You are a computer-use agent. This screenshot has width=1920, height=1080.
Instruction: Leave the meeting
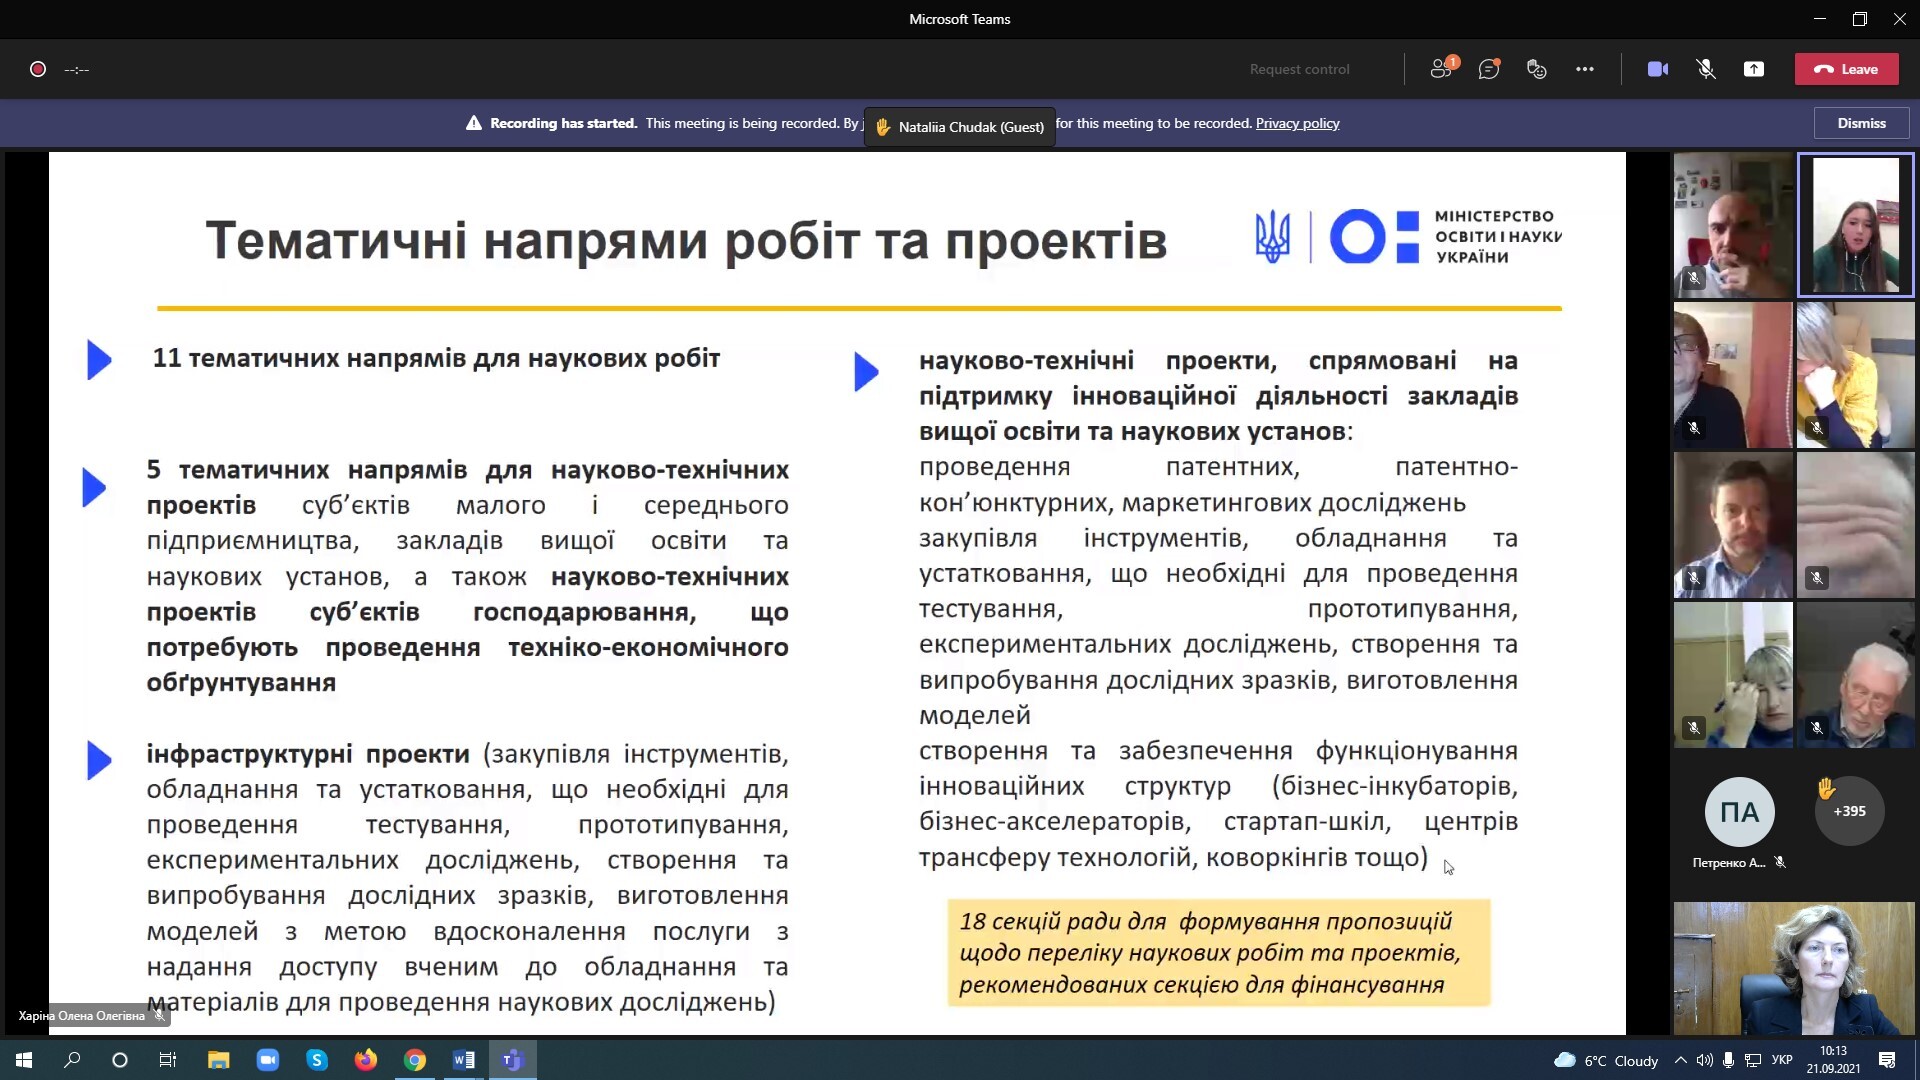tap(1846, 69)
